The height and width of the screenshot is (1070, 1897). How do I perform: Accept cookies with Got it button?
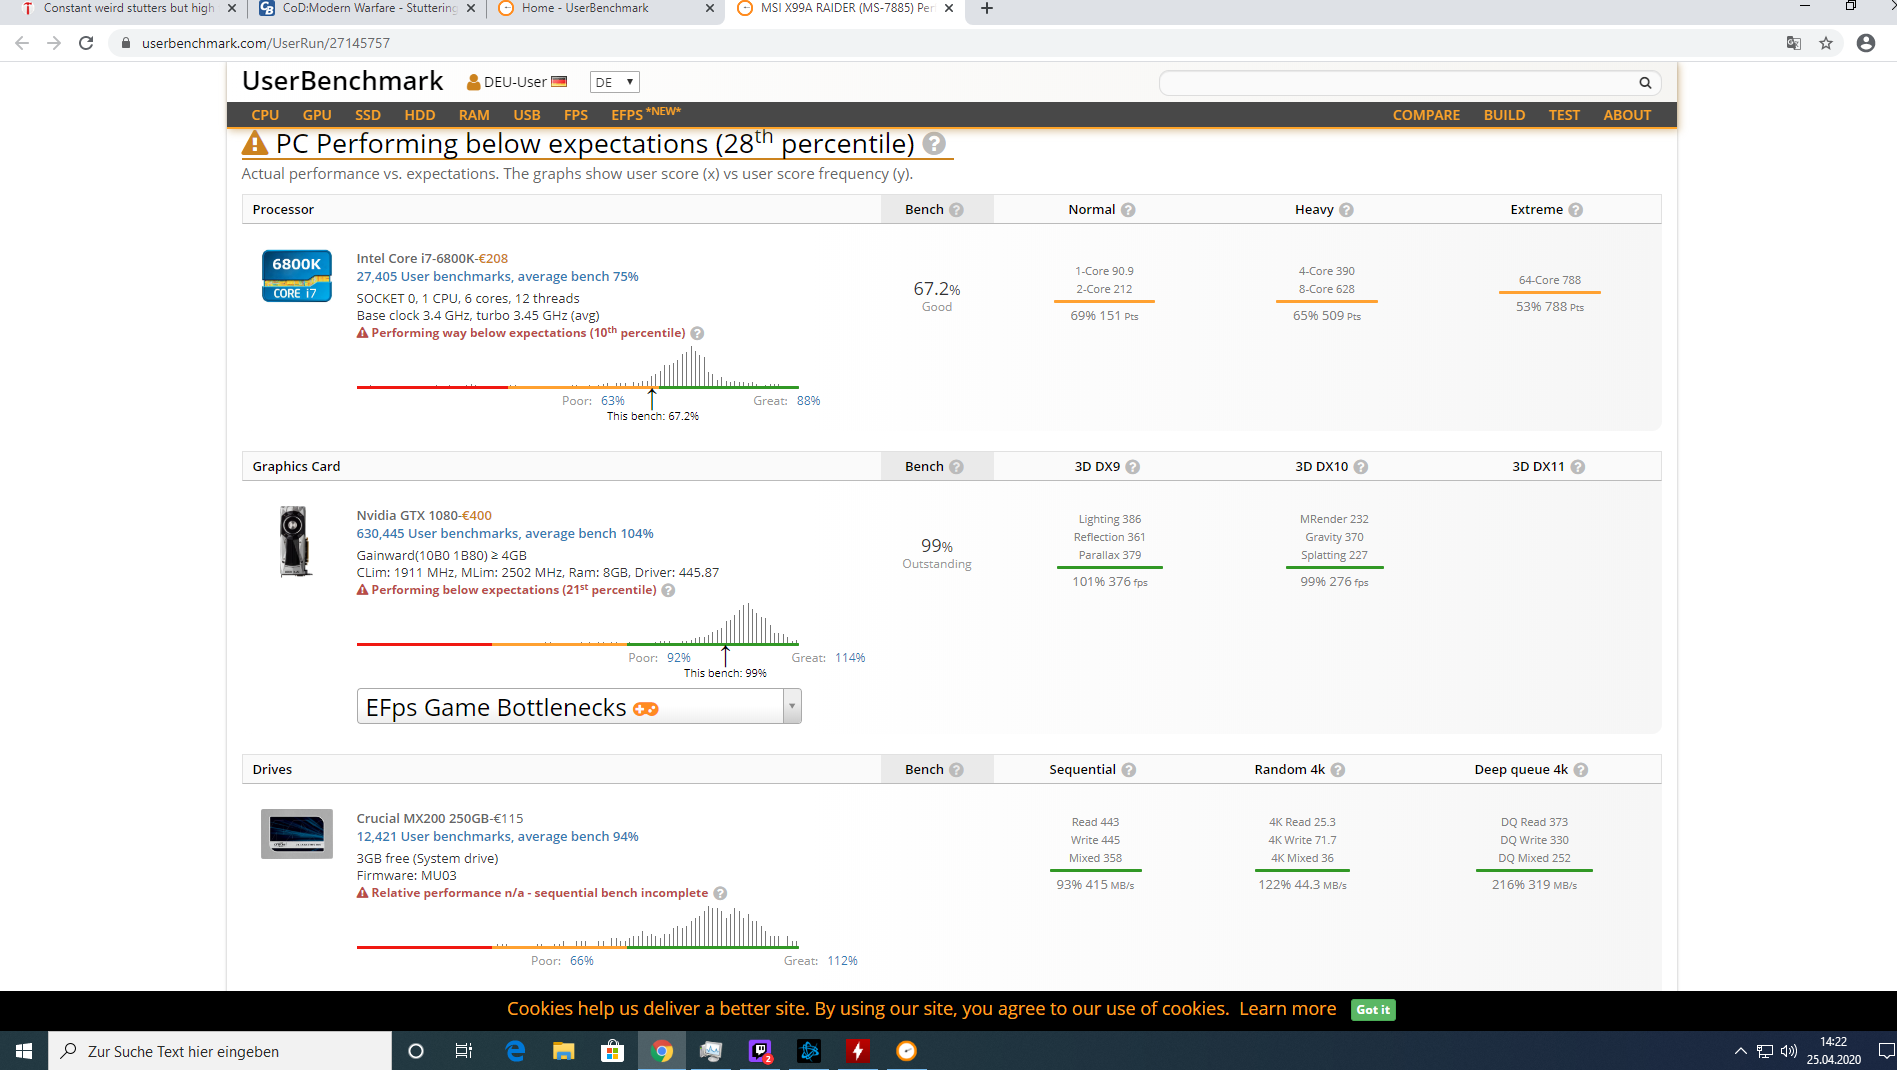coord(1373,1010)
